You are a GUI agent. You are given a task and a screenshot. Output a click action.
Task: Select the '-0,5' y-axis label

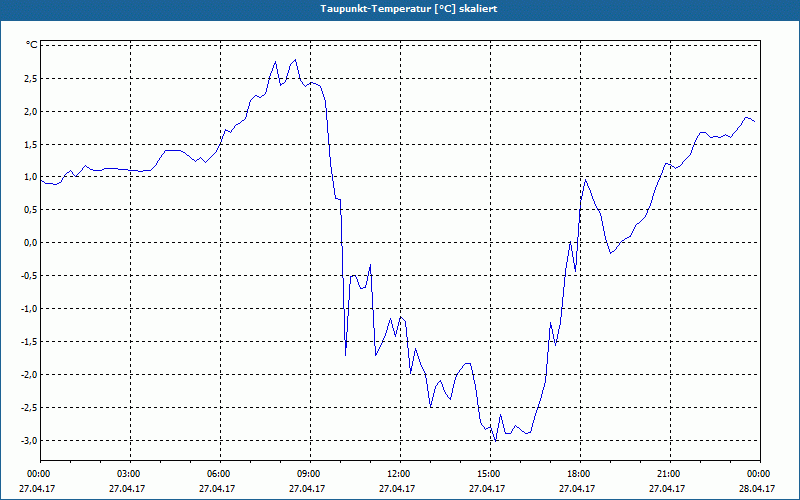29,276
